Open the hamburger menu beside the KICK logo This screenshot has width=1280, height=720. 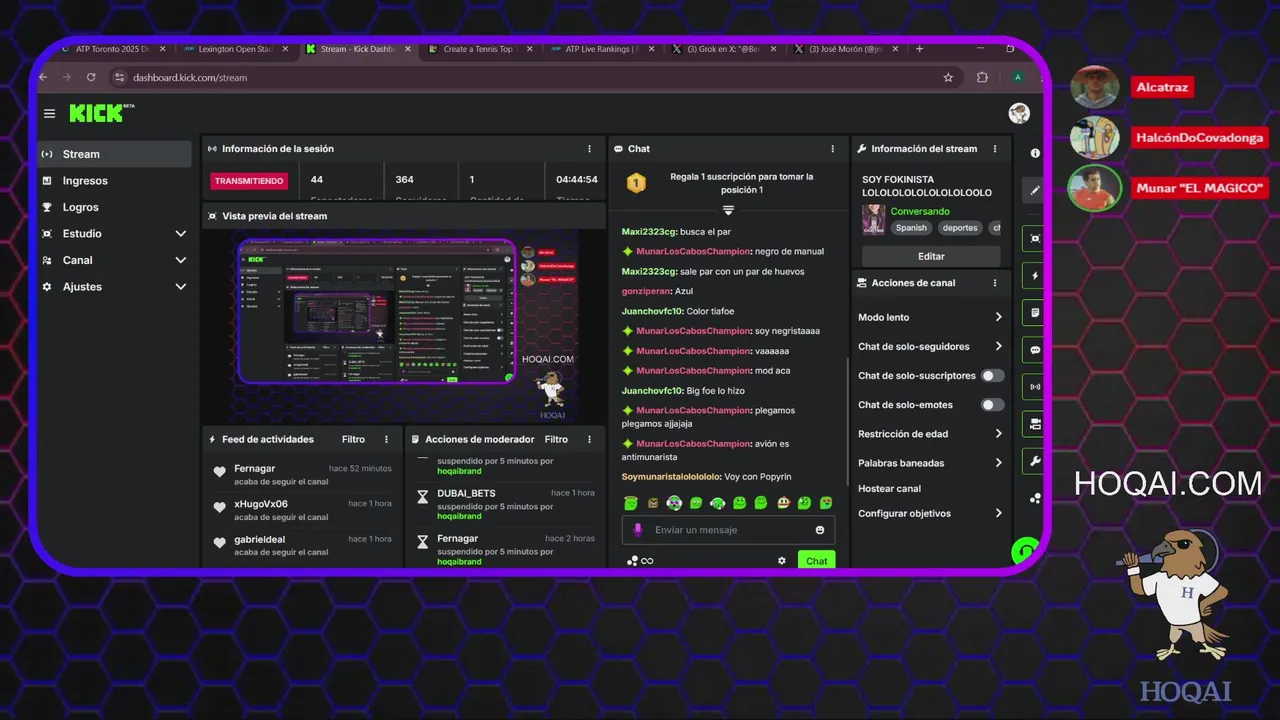coord(49,113)
